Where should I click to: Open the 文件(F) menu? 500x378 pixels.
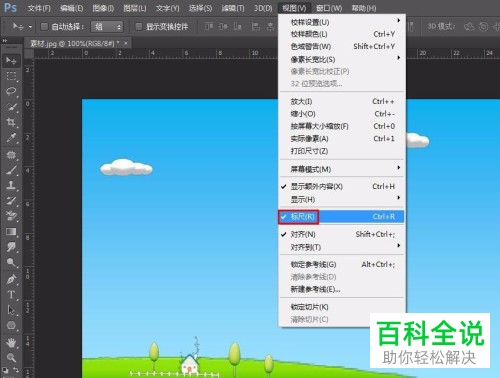pyautogui.click(x=39, y=8)
